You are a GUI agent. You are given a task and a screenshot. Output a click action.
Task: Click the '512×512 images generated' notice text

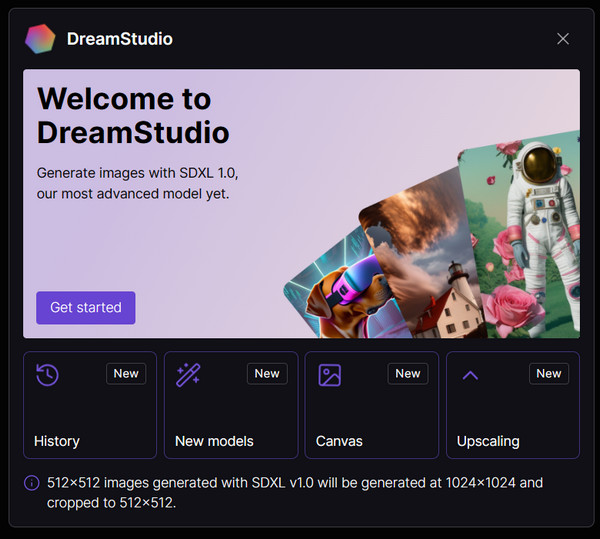[x=295, y=493]
